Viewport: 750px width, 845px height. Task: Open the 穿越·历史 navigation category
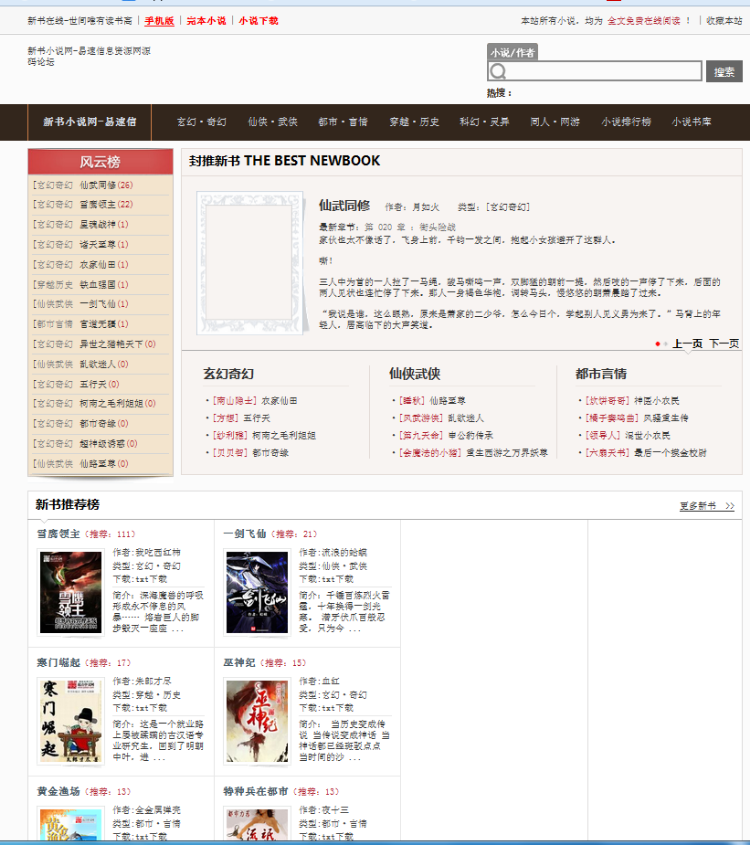click(x=414, y=122)
